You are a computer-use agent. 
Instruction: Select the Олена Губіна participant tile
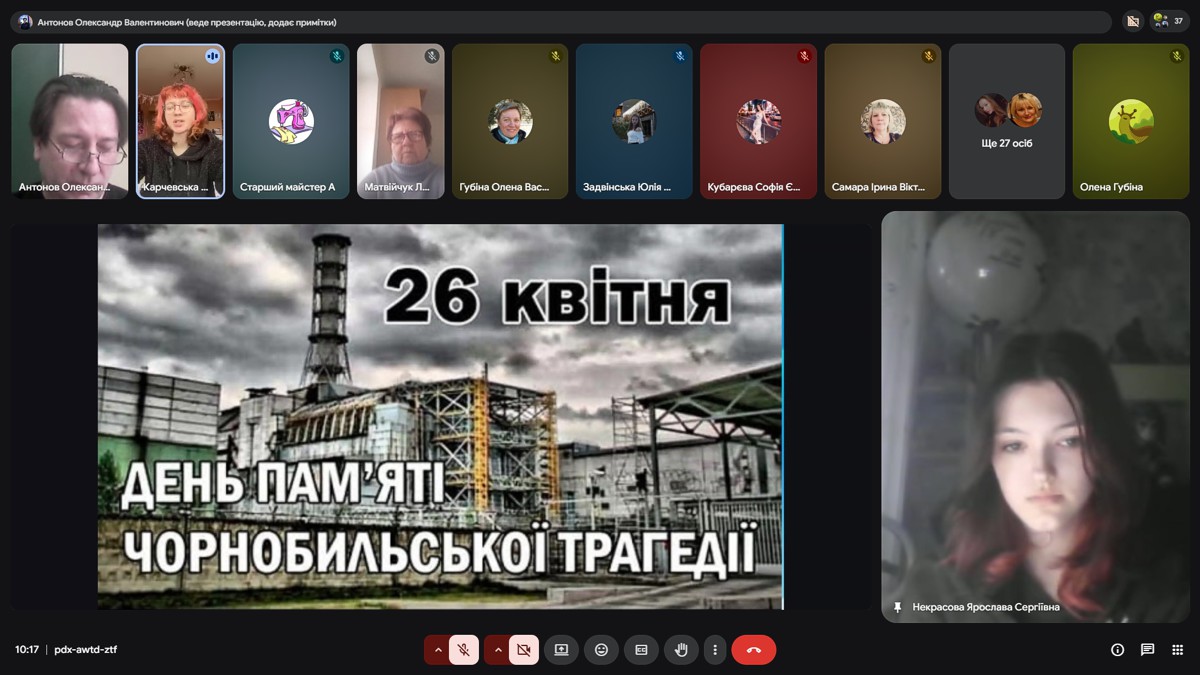click(1131, 121)
